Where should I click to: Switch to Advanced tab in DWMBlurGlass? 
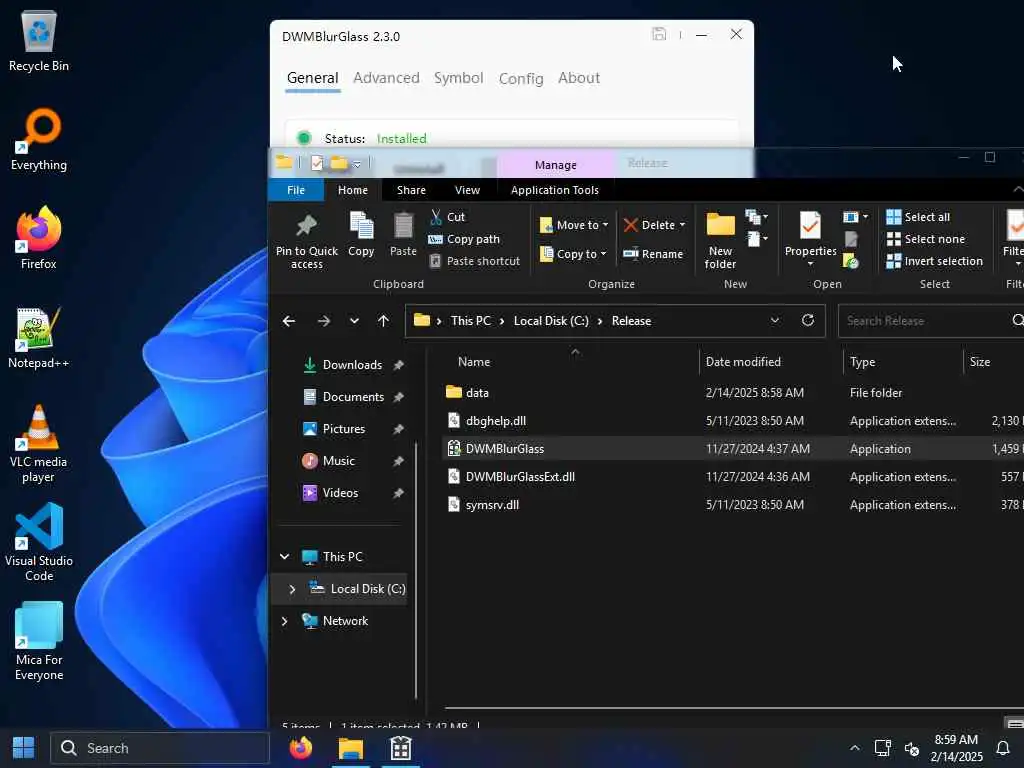click(386, 78)
